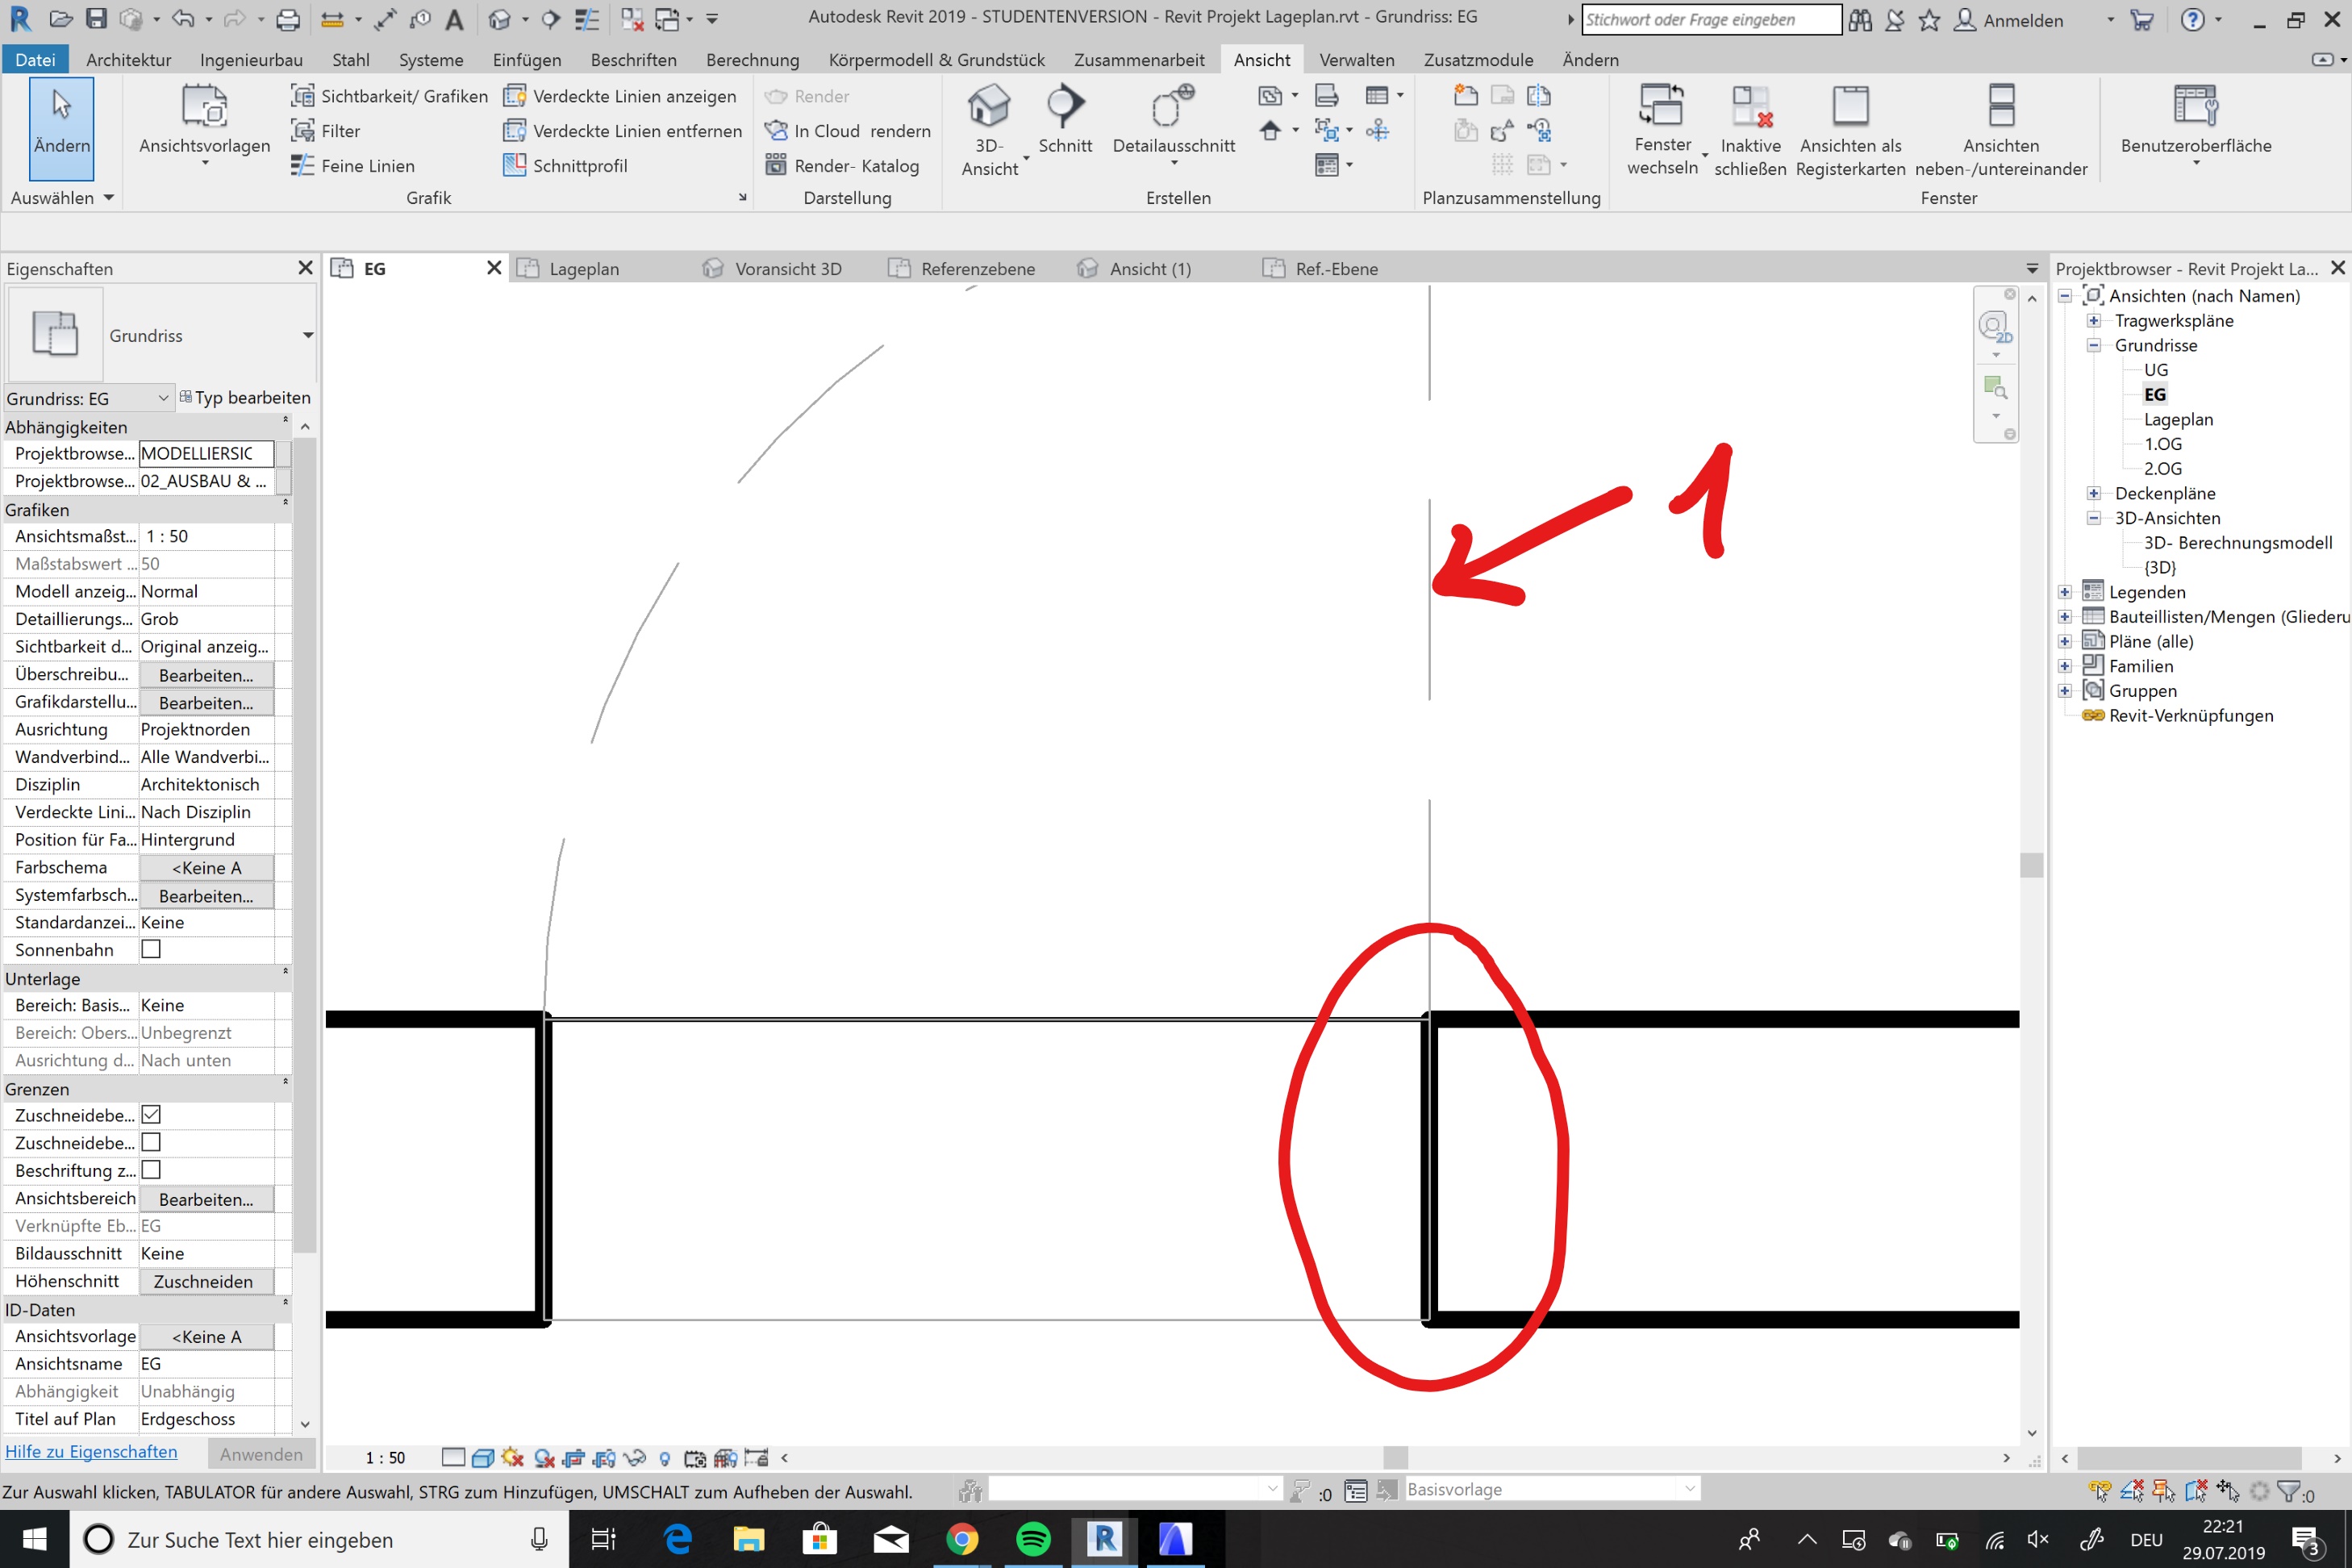Open the Verwalten ribbon tab
Image resolution: width=2352 pixels, height=1568 pixels.
pyautogui.click(x=1357, y=59)
